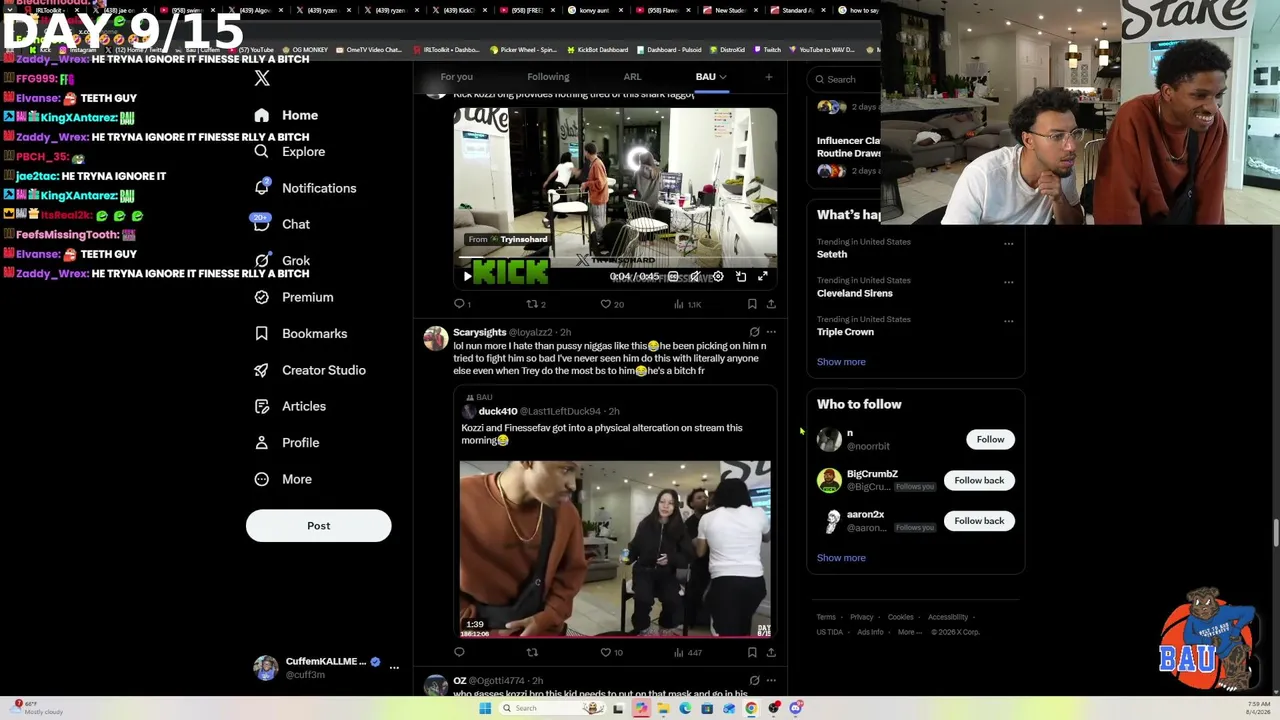Open options for Triple Crown trend
This screenshot has height=720, width=1280.
point(1008,321)
